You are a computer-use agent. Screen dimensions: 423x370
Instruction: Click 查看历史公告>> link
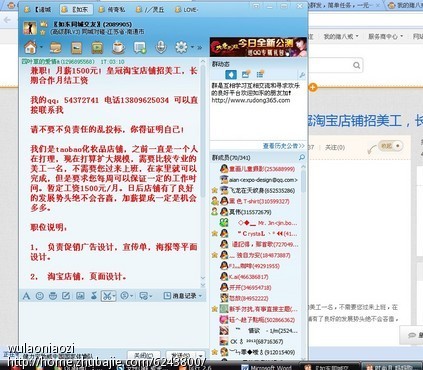pos(284,146)
